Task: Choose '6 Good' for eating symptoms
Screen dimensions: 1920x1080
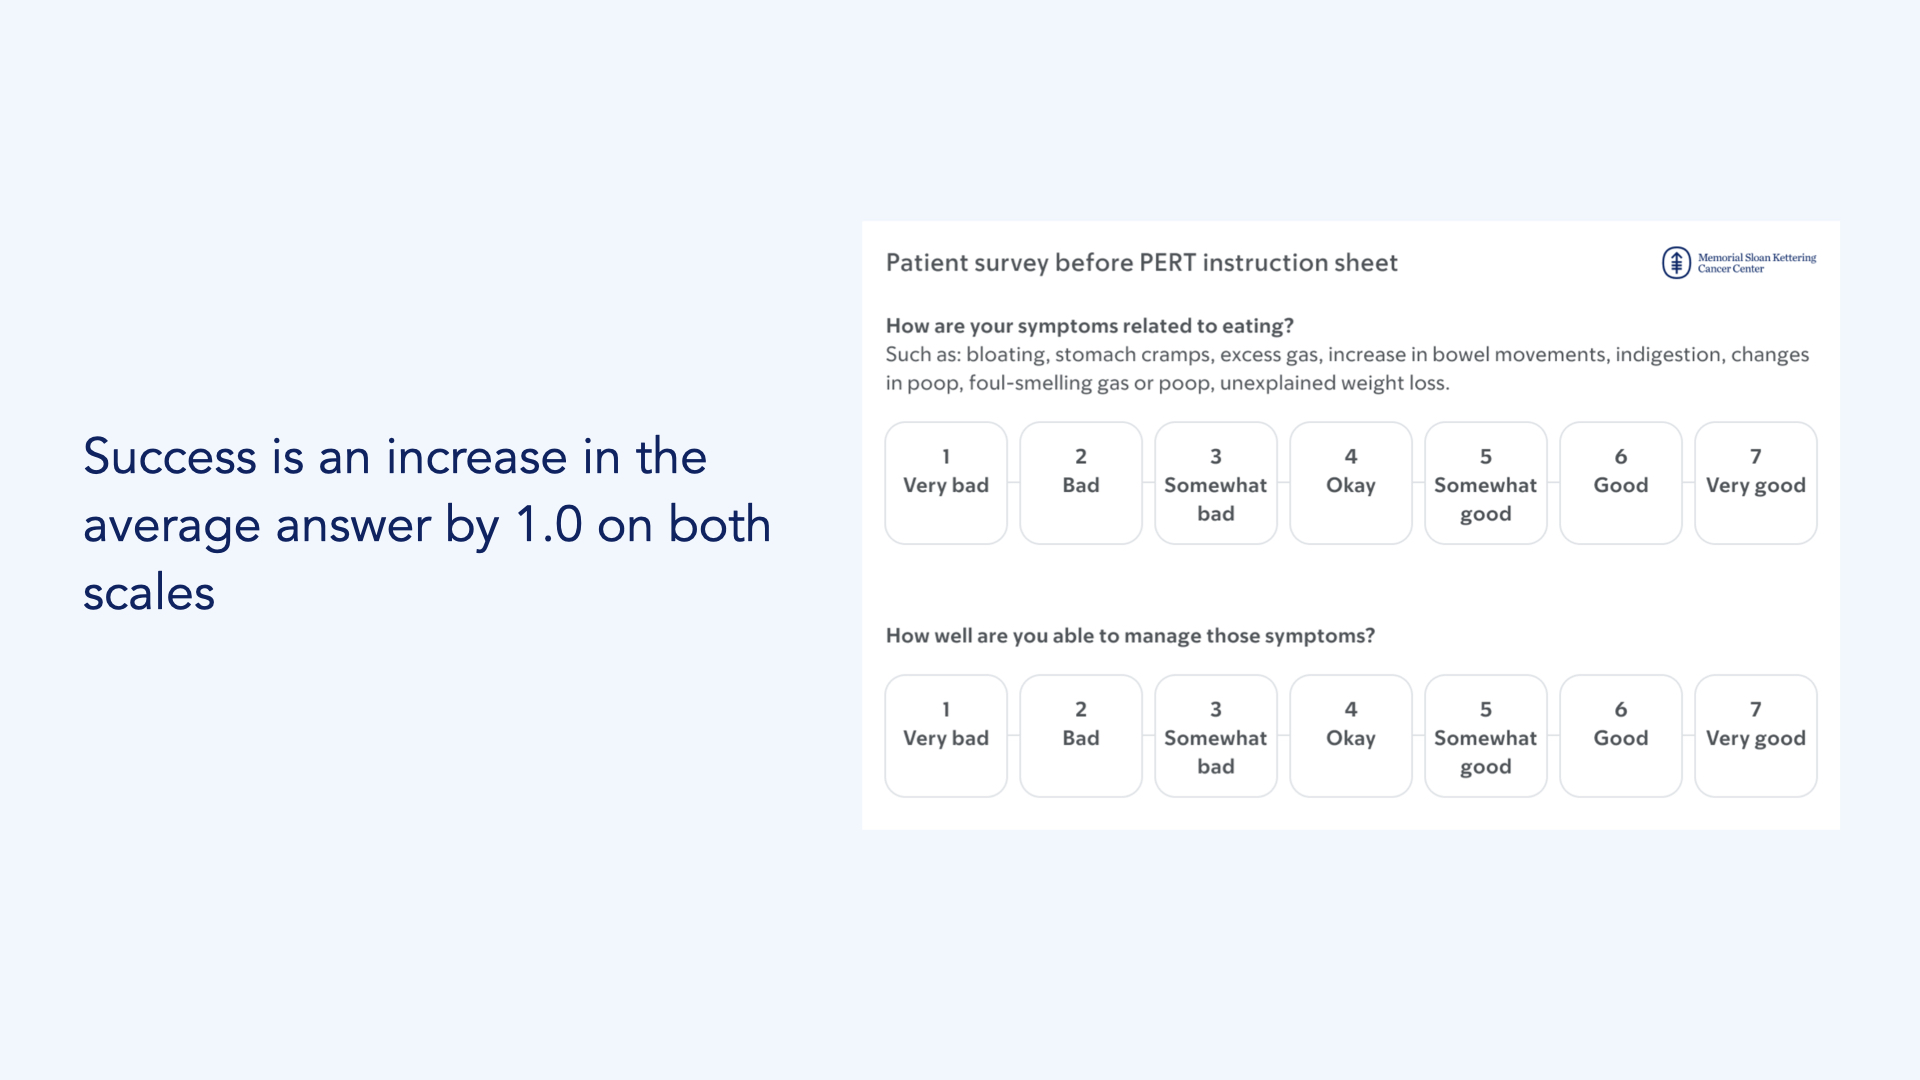Action: click(1620, 483)
